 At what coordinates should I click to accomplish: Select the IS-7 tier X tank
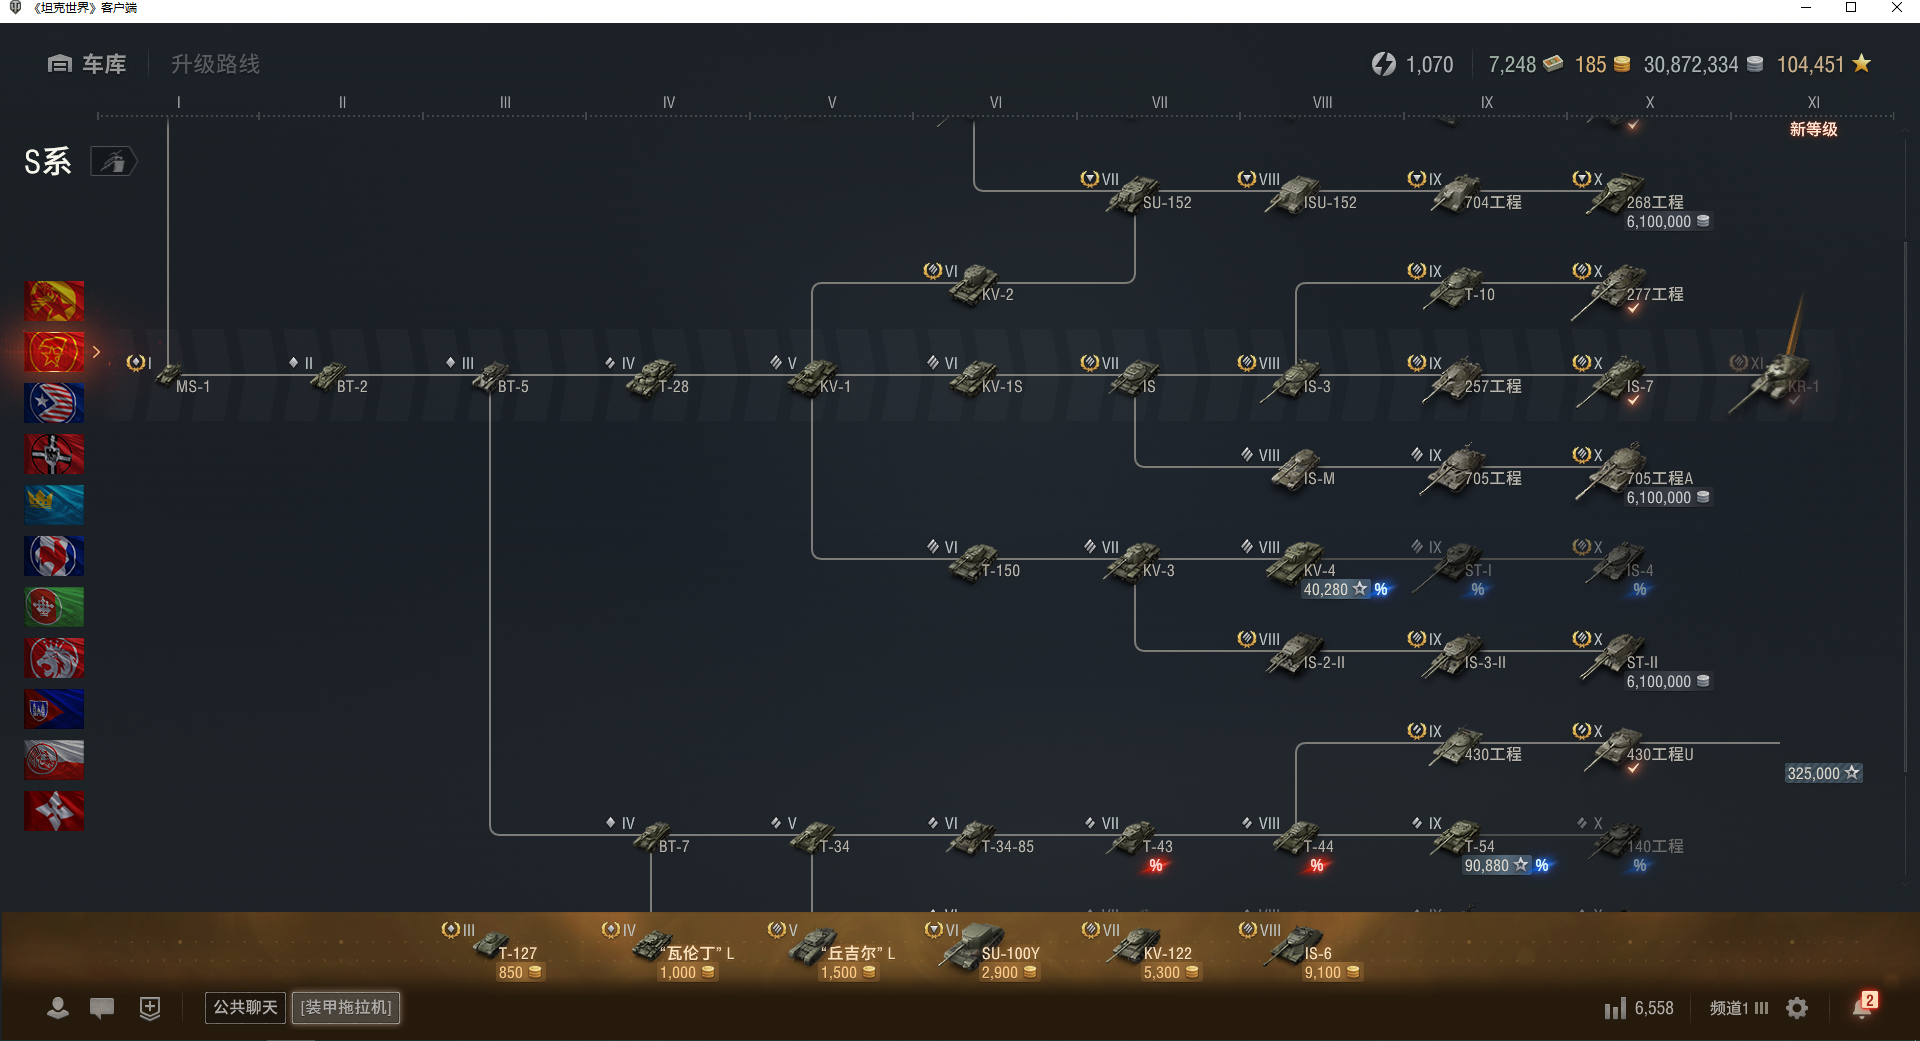1616,380
